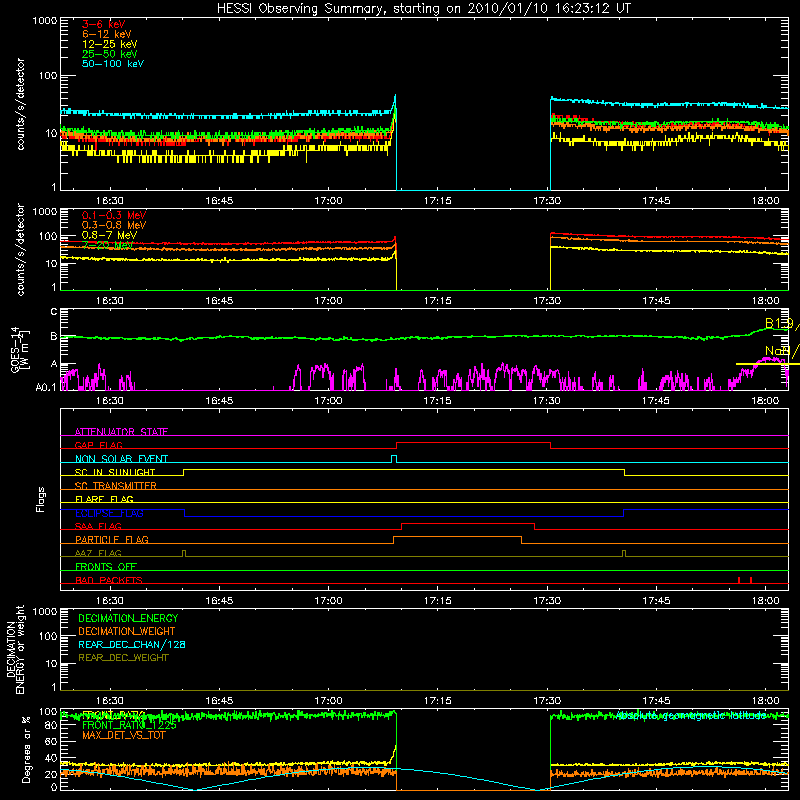Click the first BAD_PACKETS red spike marker
This screenshot has height=800, width=800.
[739, 580]
